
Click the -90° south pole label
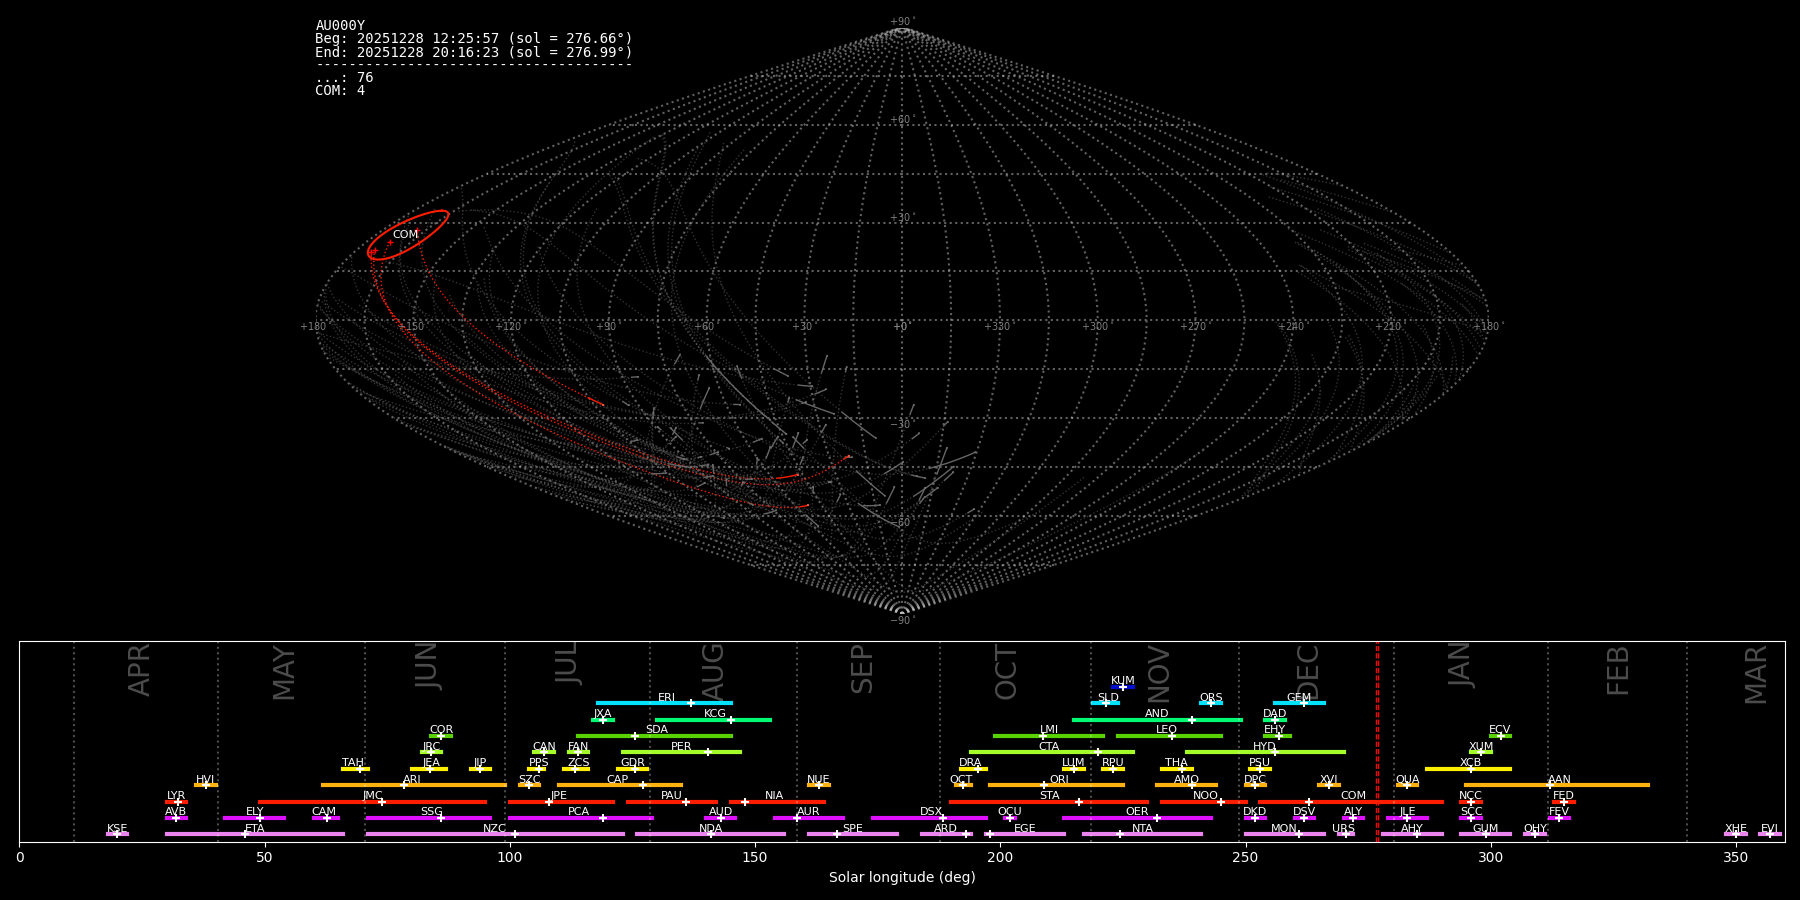[x=902, y=620]
